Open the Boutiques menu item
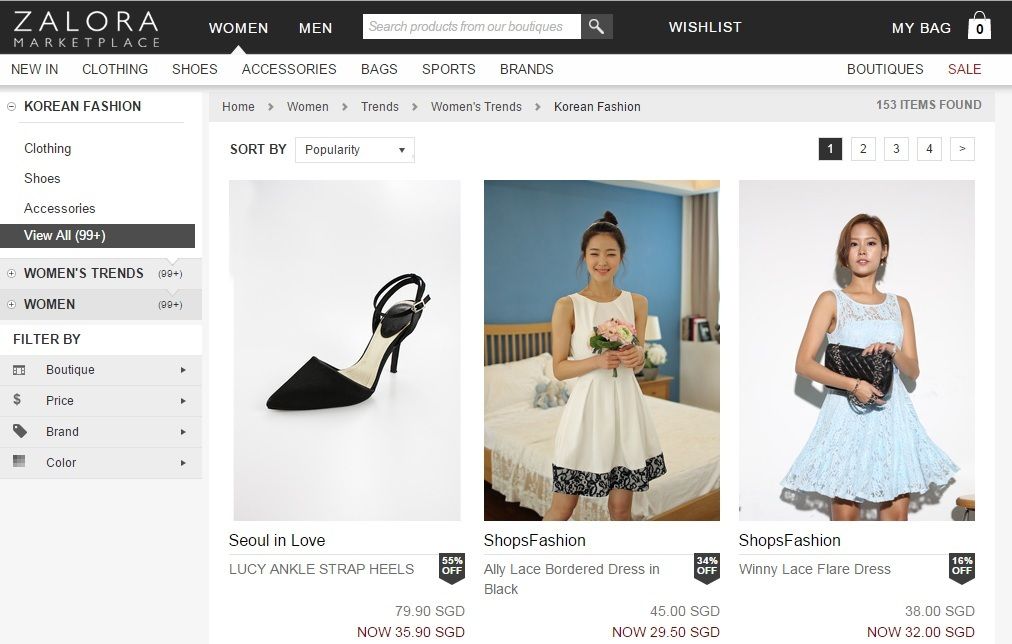 click(885, 69)
